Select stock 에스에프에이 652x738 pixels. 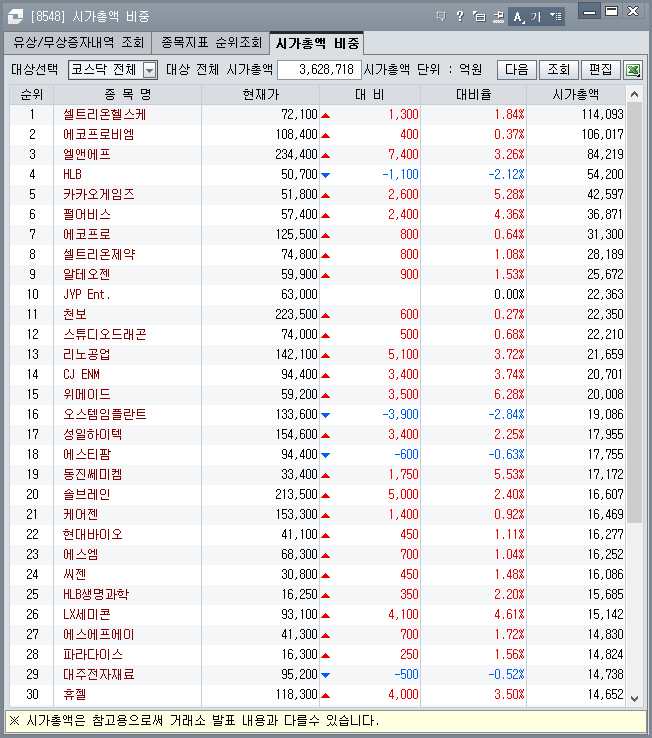pos(99,634)
